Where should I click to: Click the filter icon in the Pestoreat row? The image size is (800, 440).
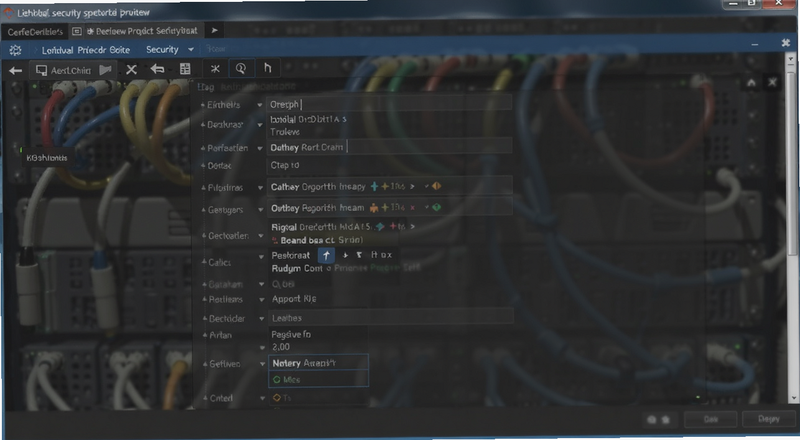(359, 255)
